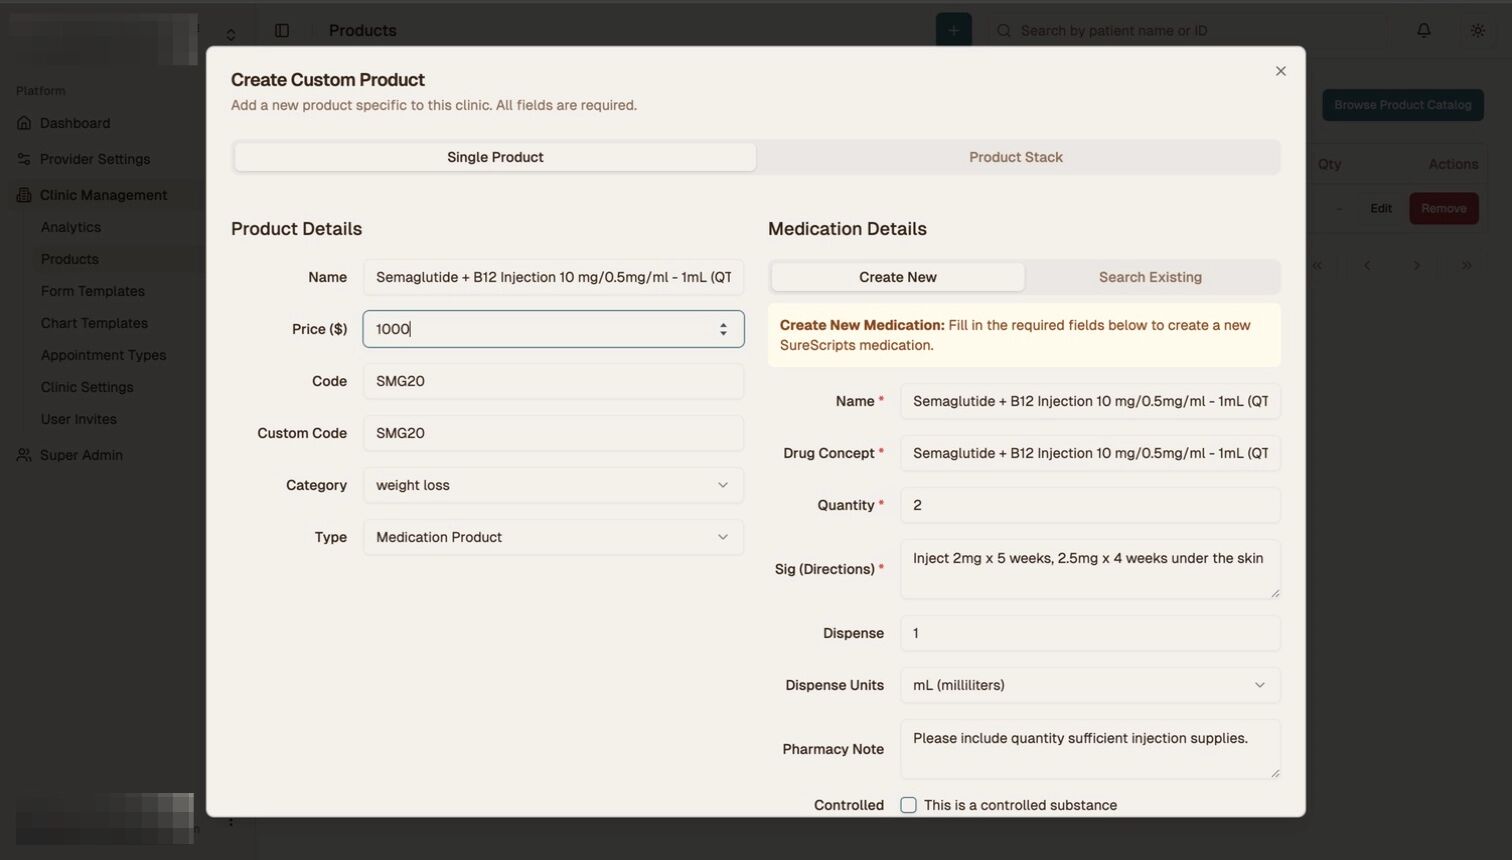Screen dimensions: 1512x860
Task: Open Clinic Settings in sidebar
Action: [x=87, y=387]
